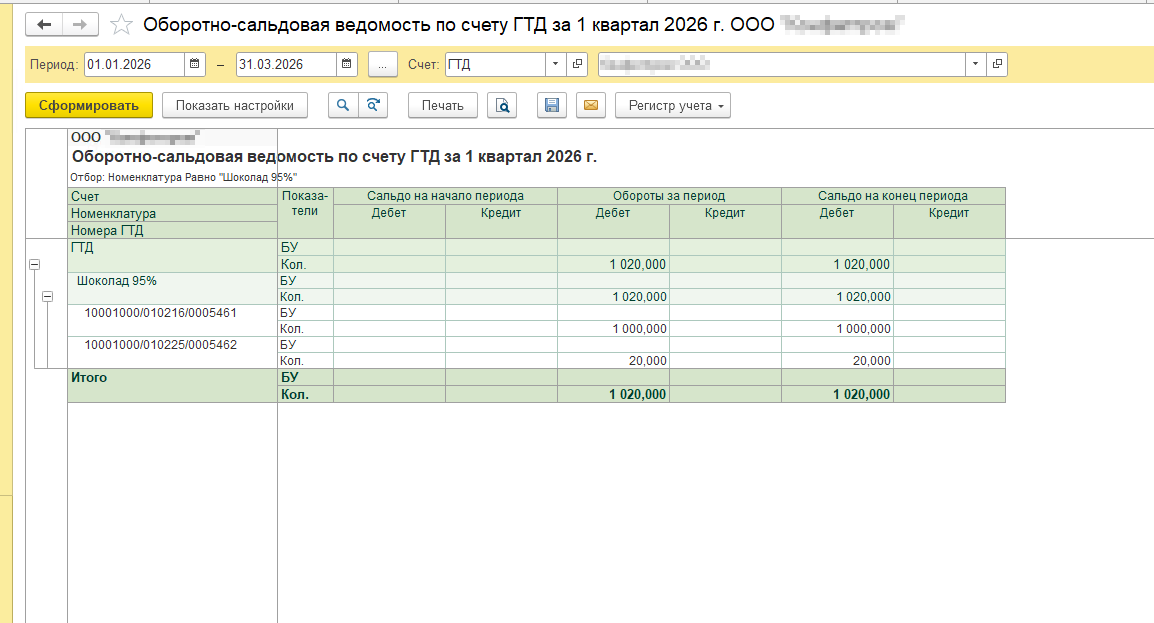
Task: Select the Шоколад 95% row
Action: point(173,288)
